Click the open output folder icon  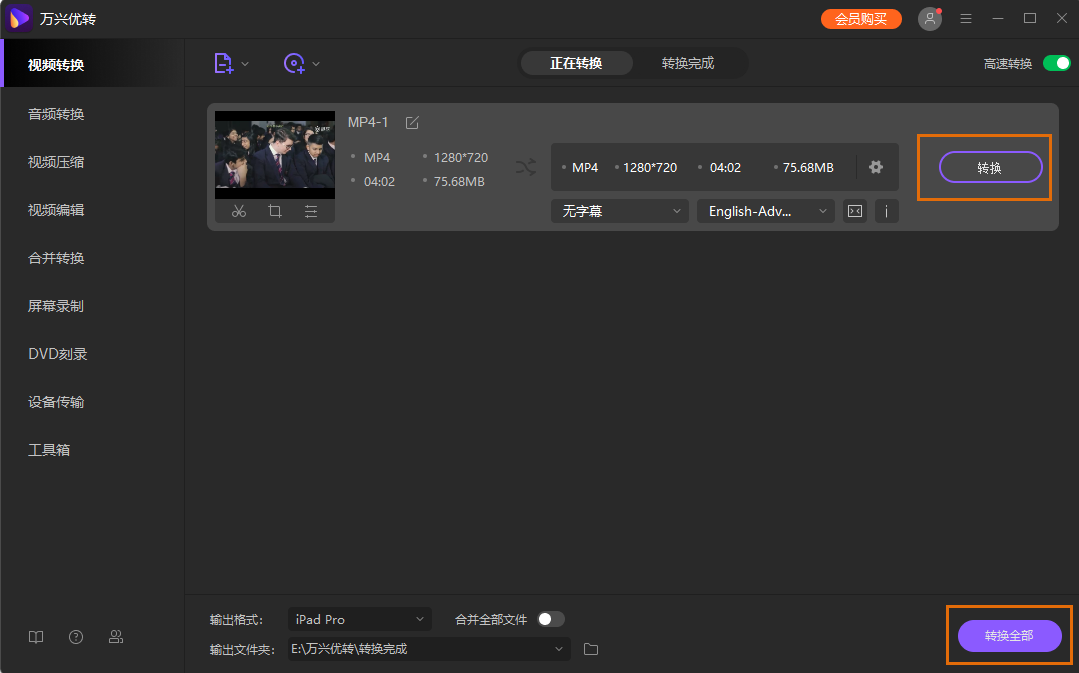pos(590,649)
